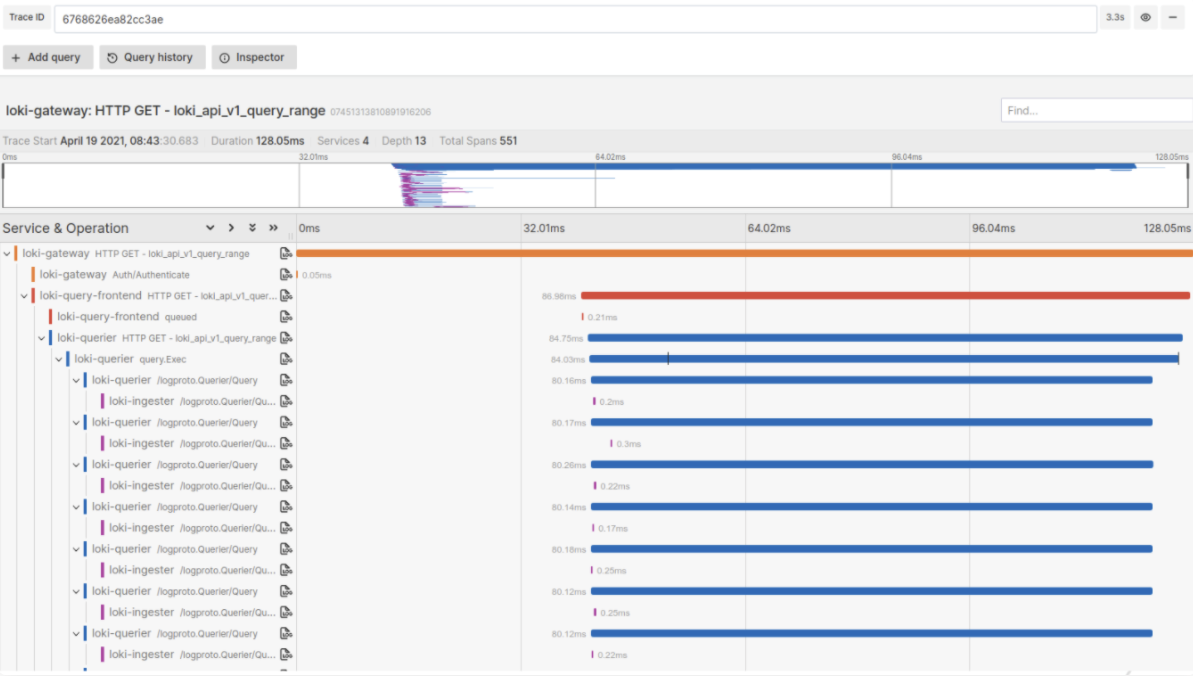Viewport: 1193px width, 676px height.
Task: Collapse loki-gateway HTTP GET root span
Action: click(7, 254)
